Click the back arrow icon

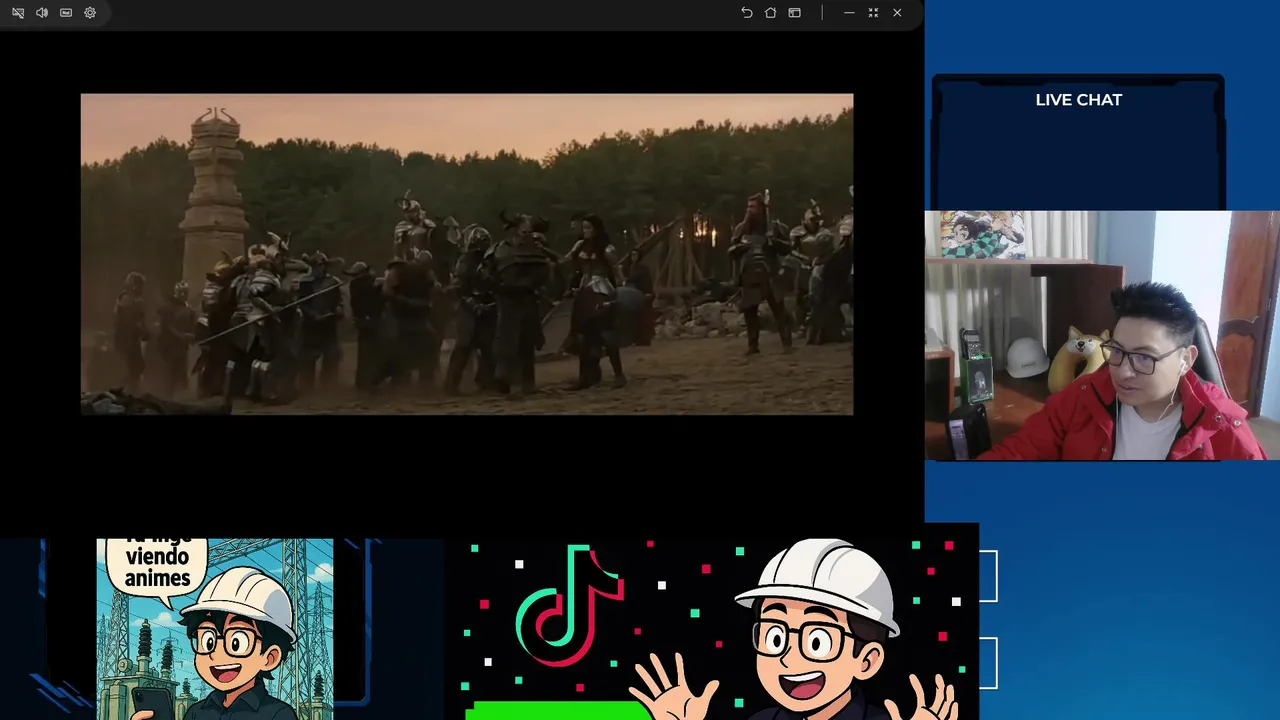click(x=746, y=13)
